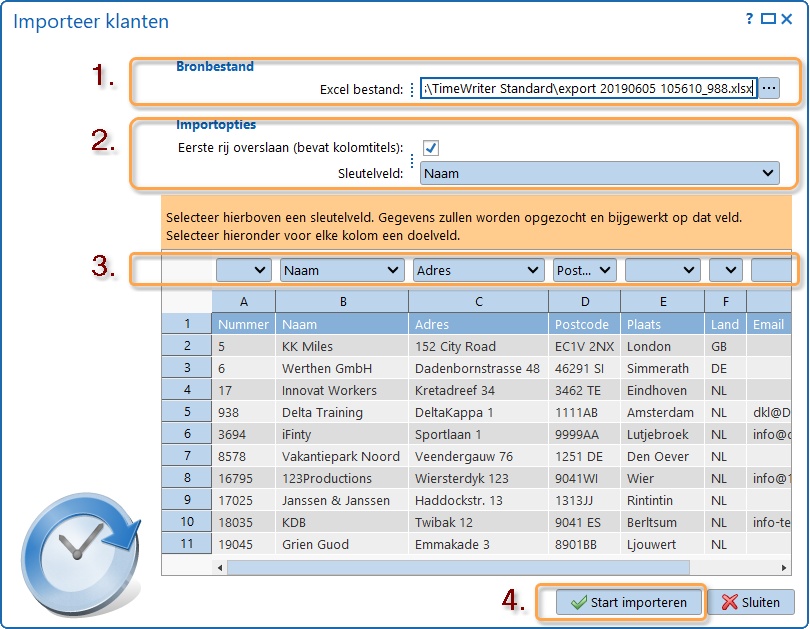Open the column B Naam target field dropdown
The height and width of the screenshot is (629, 810).
(x=342, y=270)
